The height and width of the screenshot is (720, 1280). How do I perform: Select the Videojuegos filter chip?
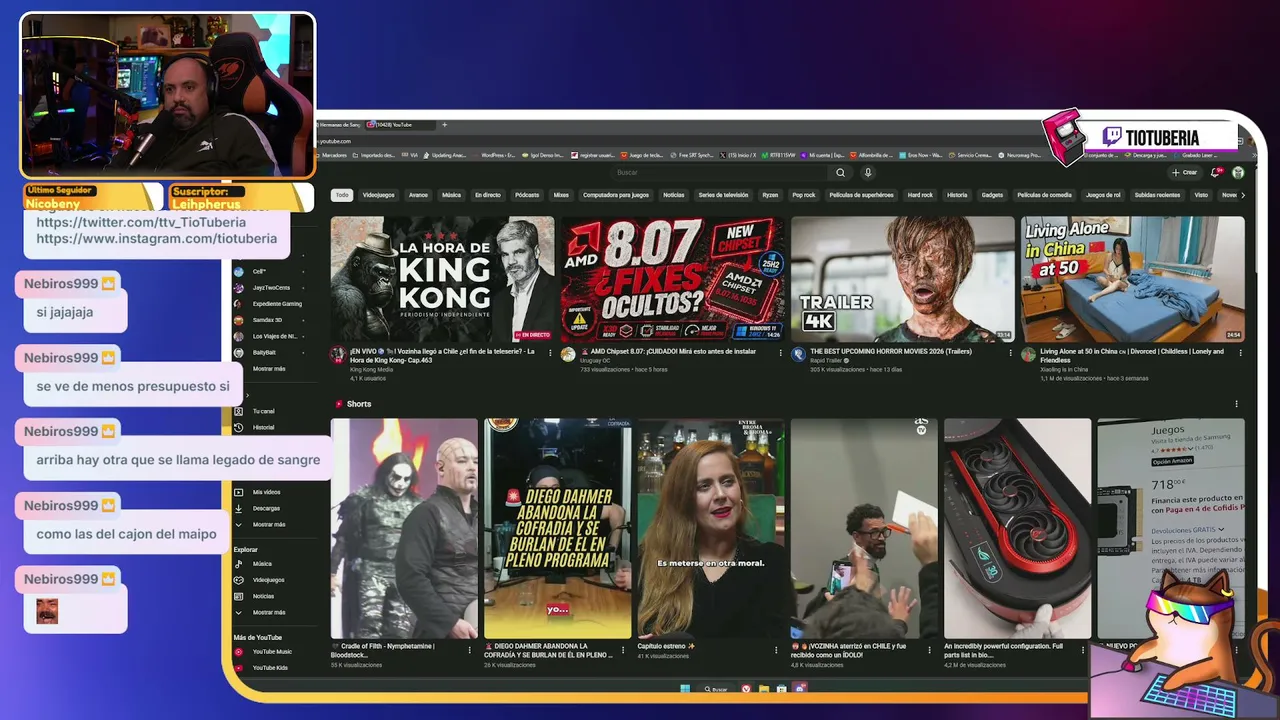coord(378,195)
